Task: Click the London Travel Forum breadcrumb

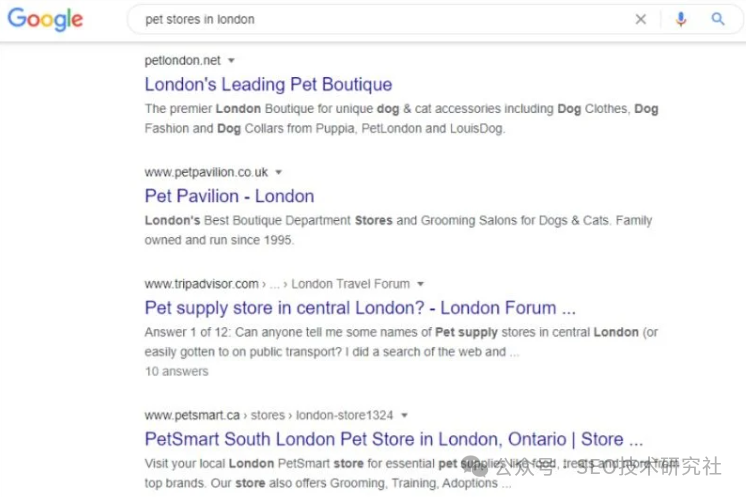Action: pyautogui.click(x=350, y=284)
